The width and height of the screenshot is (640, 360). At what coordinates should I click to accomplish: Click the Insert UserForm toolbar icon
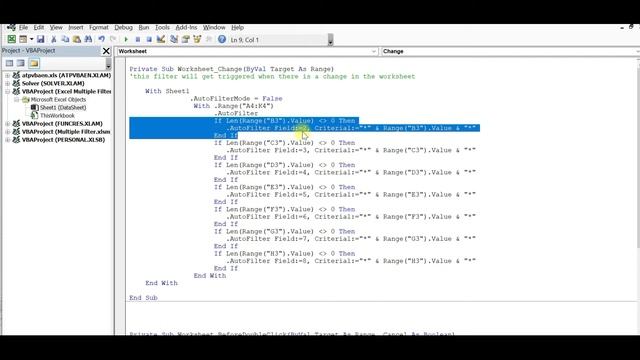tap(23, 39)
